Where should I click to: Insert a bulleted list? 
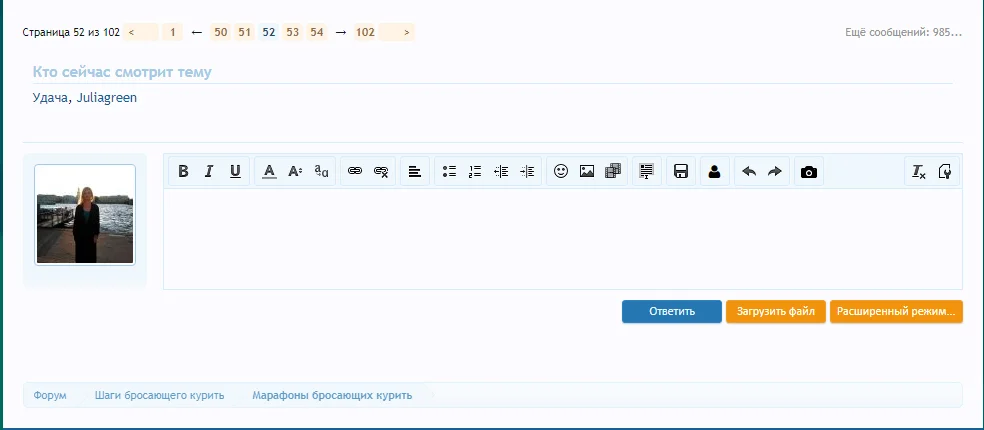[x=449, y=171]
